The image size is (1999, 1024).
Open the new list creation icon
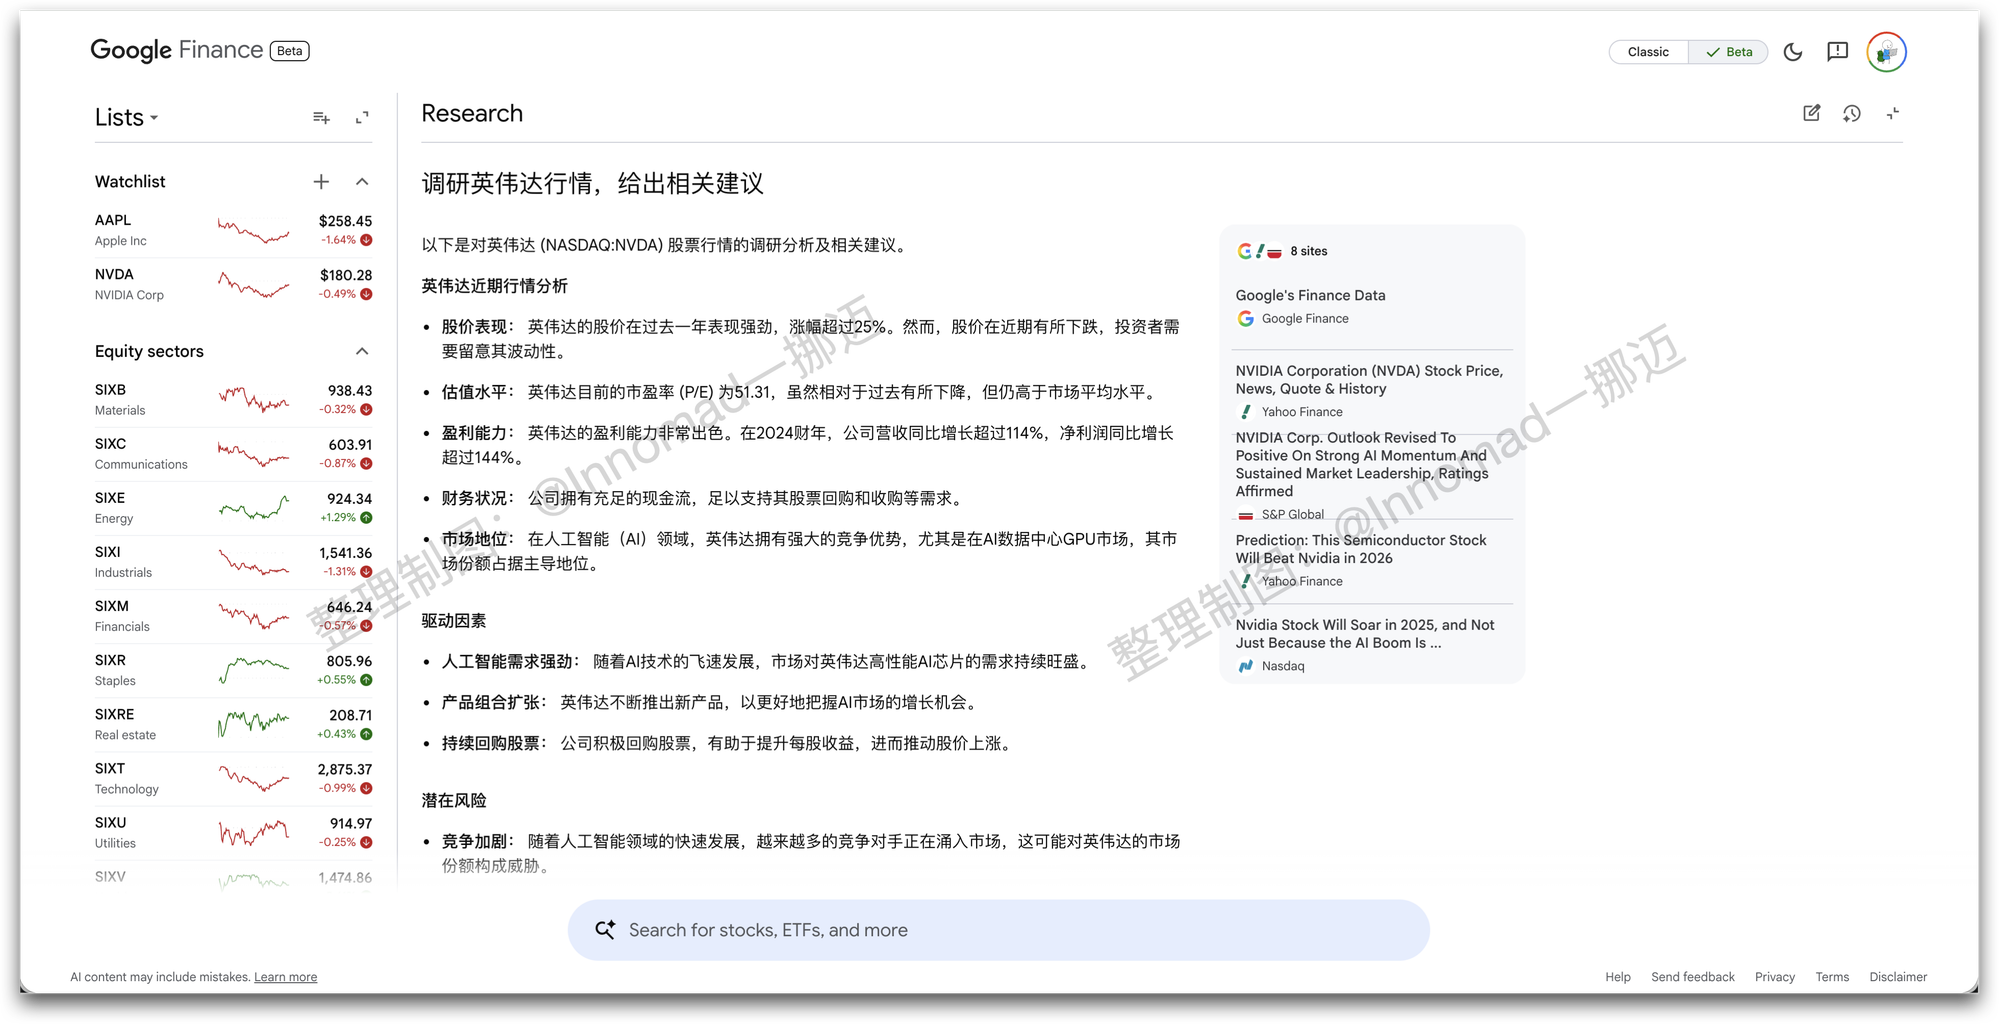pyautogui.click(x=321, y=117)
